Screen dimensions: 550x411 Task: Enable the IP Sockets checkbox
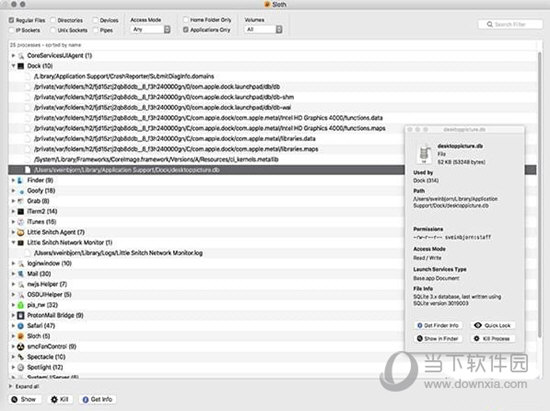pyautogui.click(x=12, y=30)
